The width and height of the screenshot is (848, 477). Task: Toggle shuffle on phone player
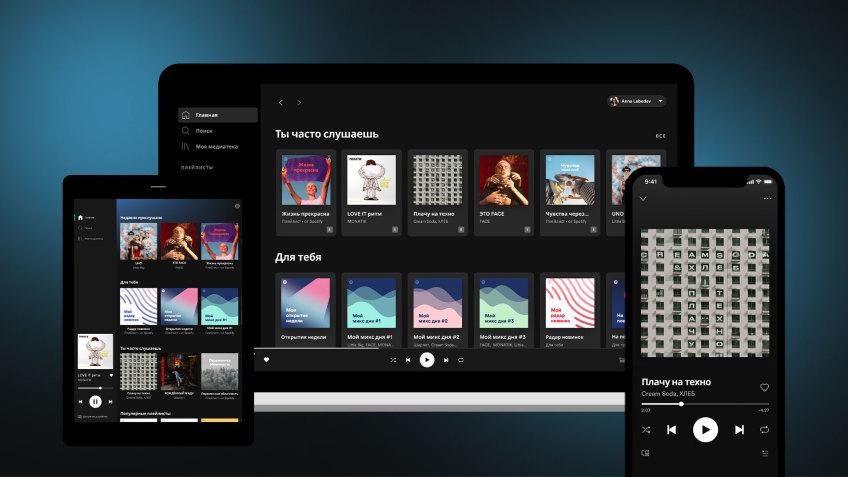click(x=646, y=430)
